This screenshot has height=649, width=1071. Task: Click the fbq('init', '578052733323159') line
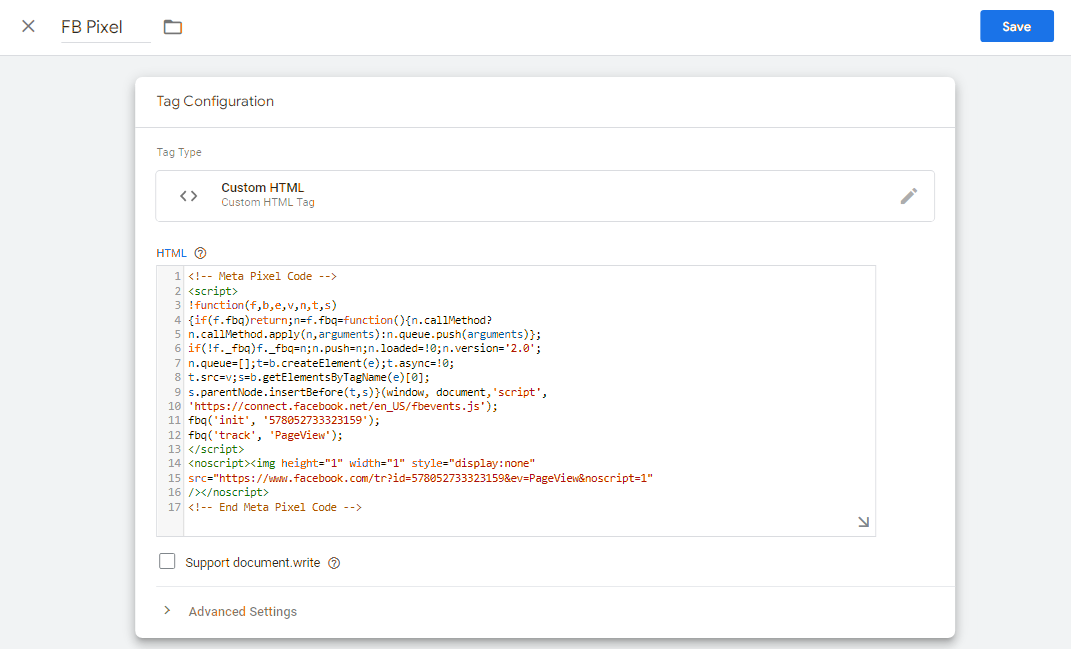coord(284,421)
